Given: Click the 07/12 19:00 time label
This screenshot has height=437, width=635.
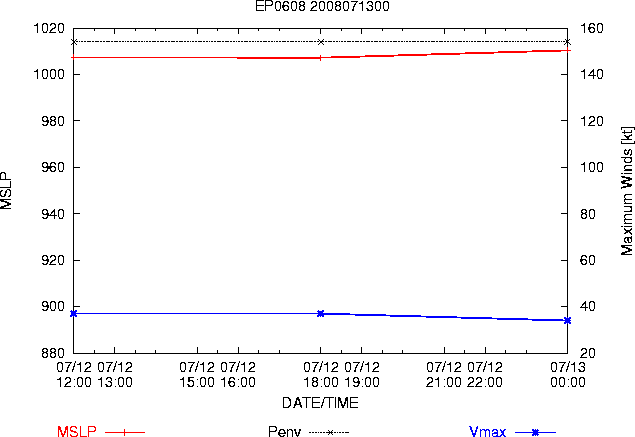Looking at the screenshot, I should [x=362, y=375].
